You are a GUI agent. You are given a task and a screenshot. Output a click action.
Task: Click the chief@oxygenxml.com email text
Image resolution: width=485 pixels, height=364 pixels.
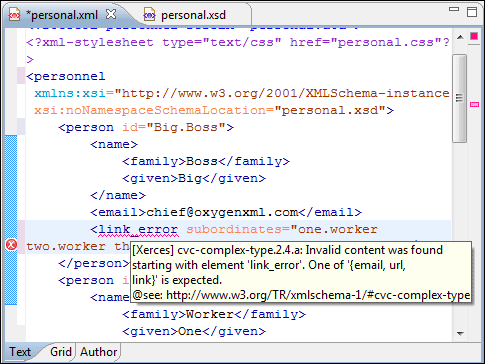(222, 212)
